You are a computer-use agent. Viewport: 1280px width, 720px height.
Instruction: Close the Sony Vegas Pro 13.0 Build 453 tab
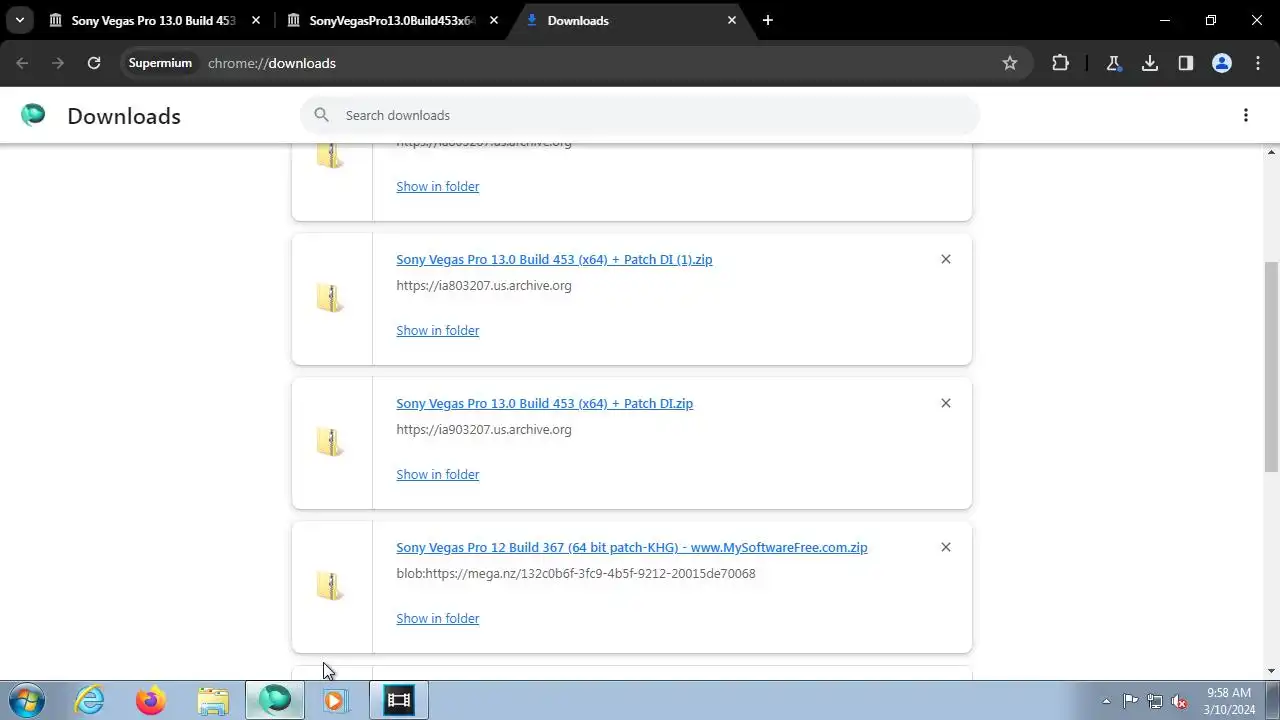256,20
